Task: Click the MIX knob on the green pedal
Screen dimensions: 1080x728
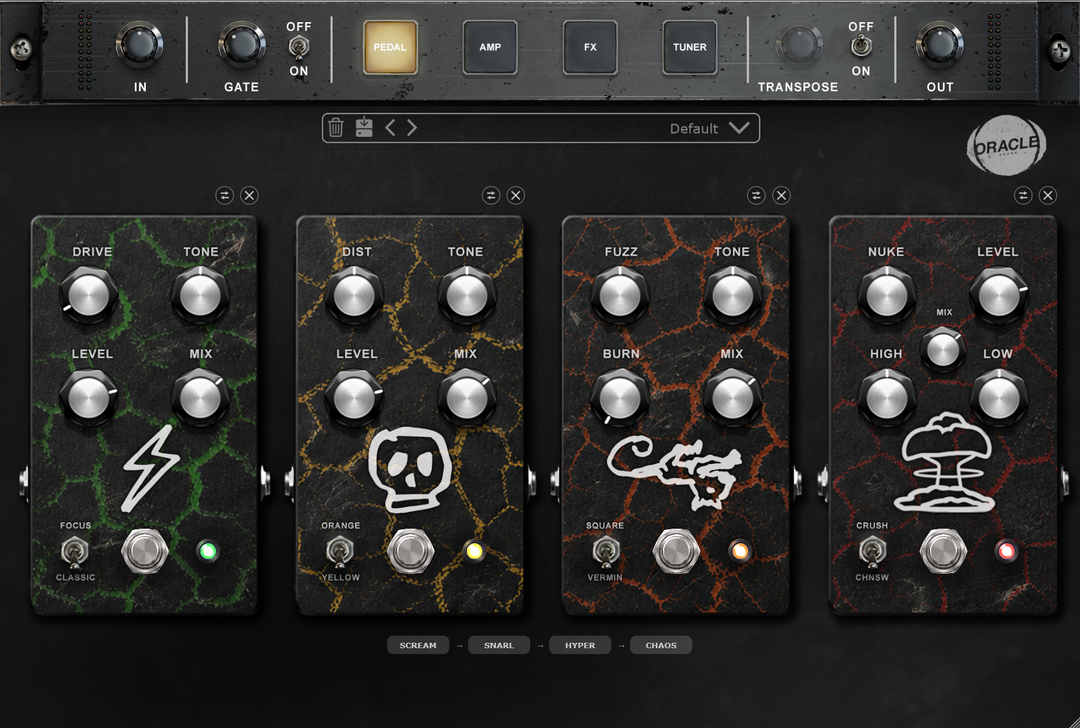Action: 200,398
